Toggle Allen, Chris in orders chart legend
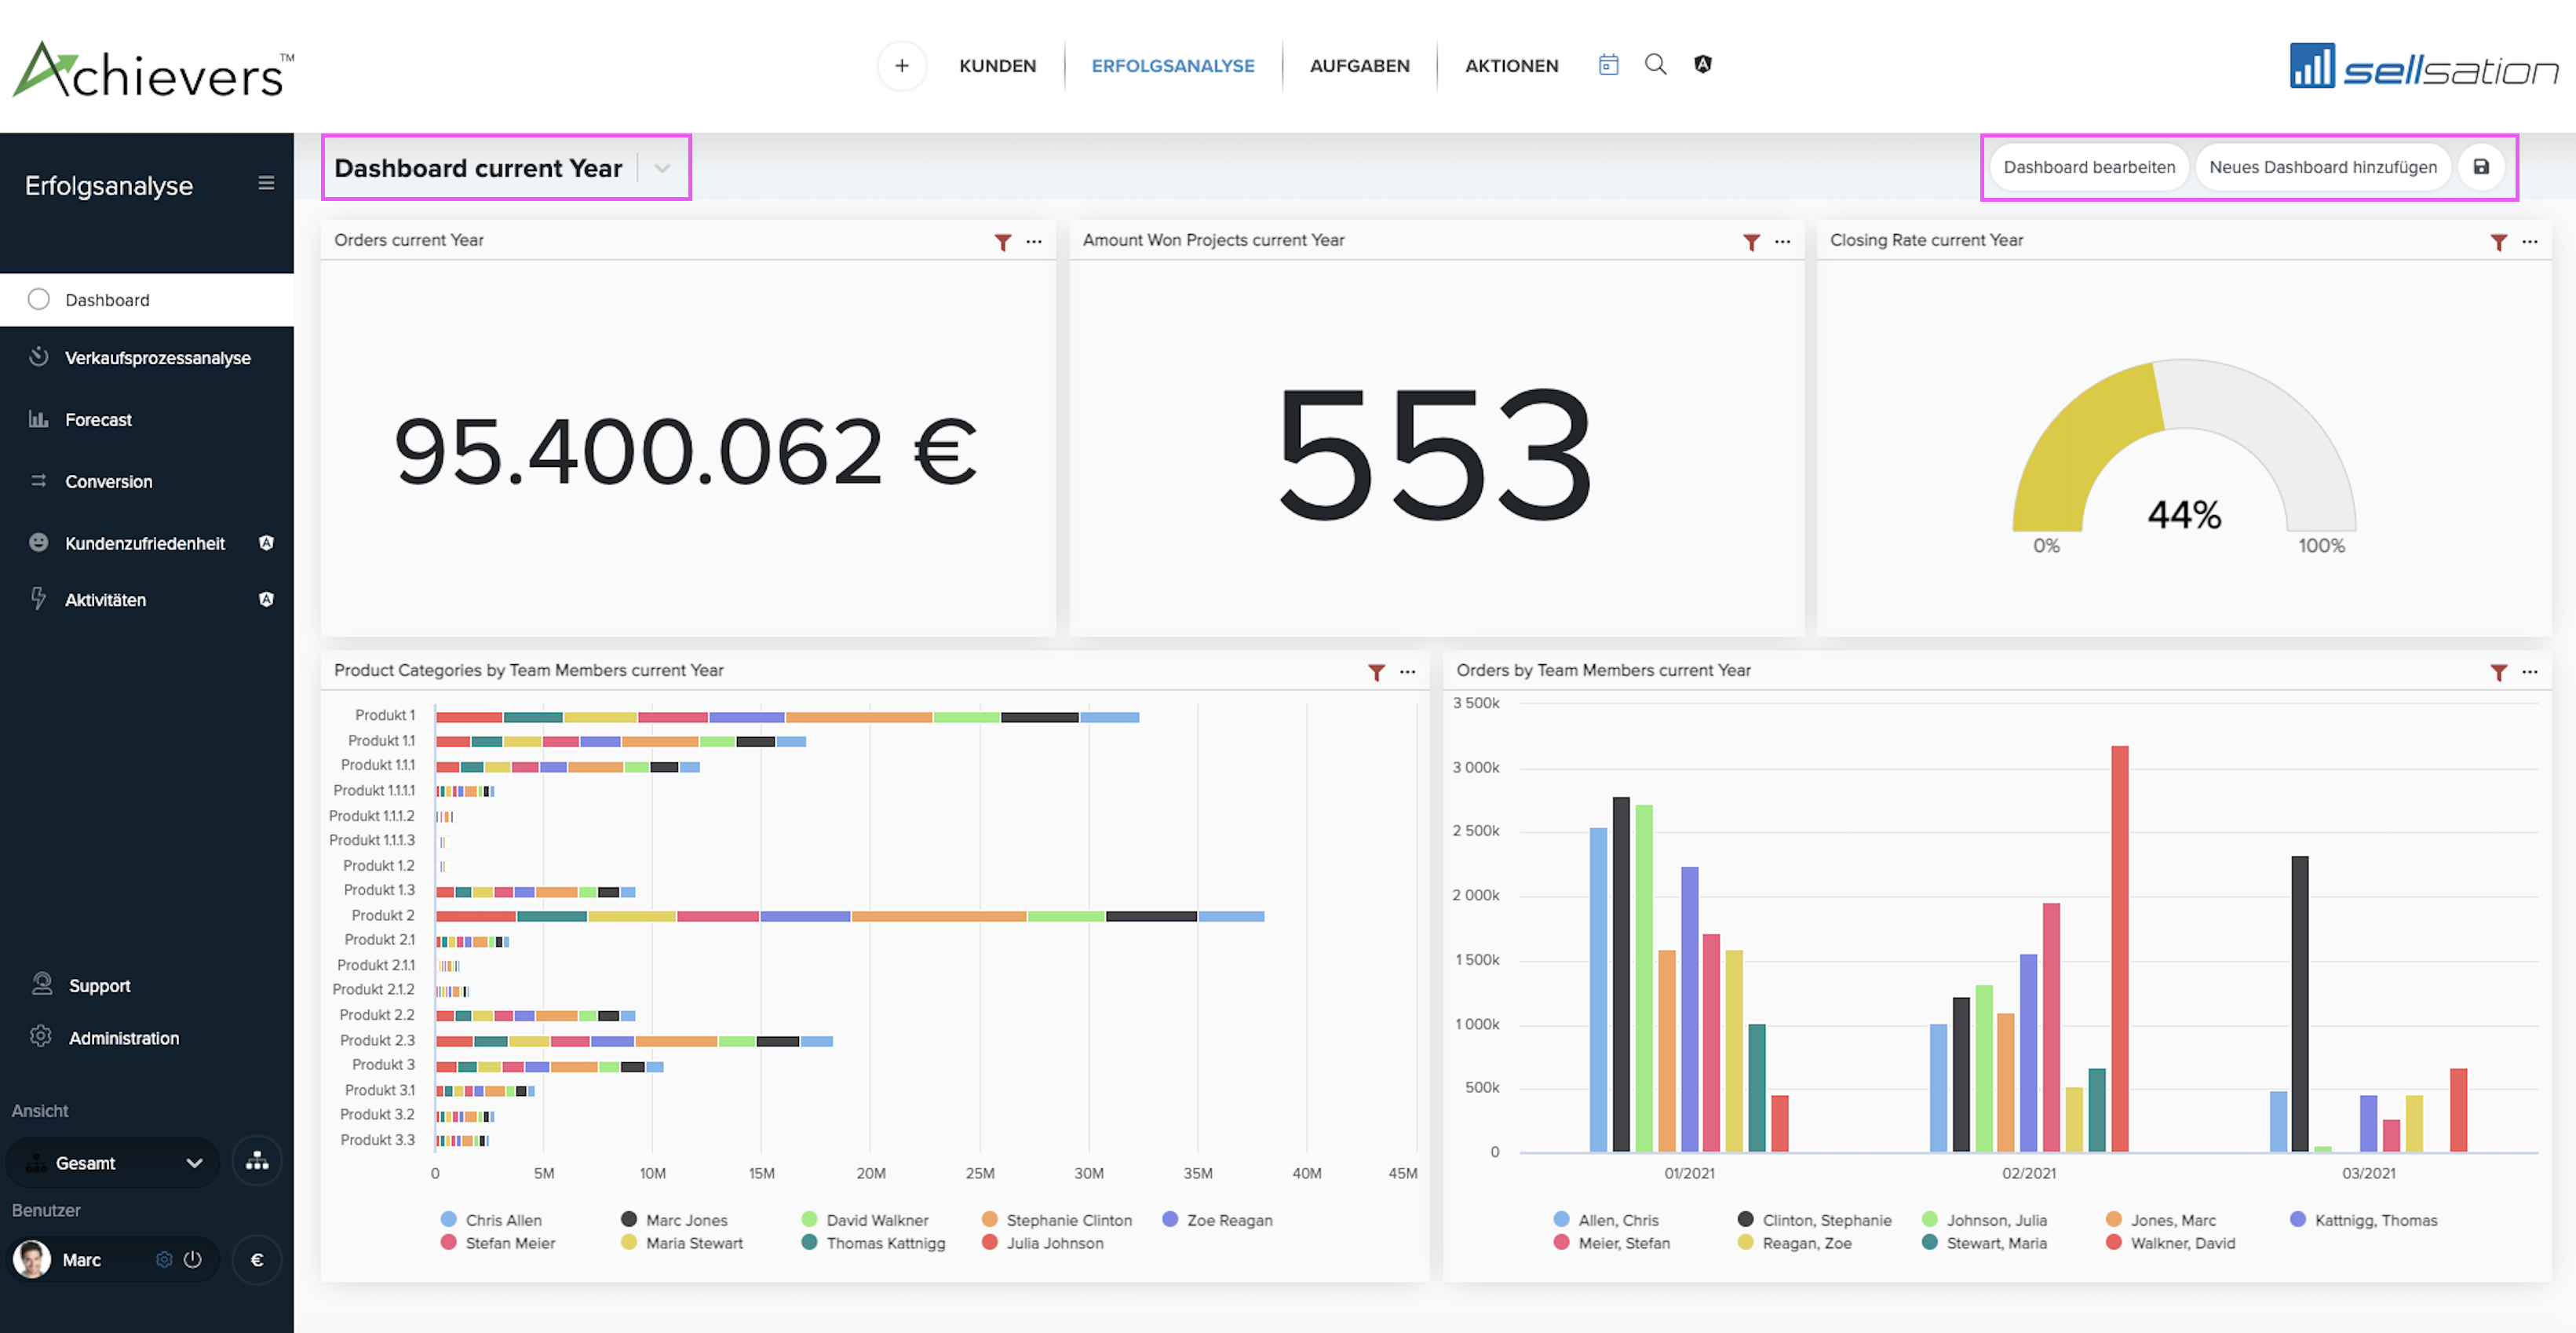The width and height of the screenshot is (2576, 1333). coord(1606,1220)
